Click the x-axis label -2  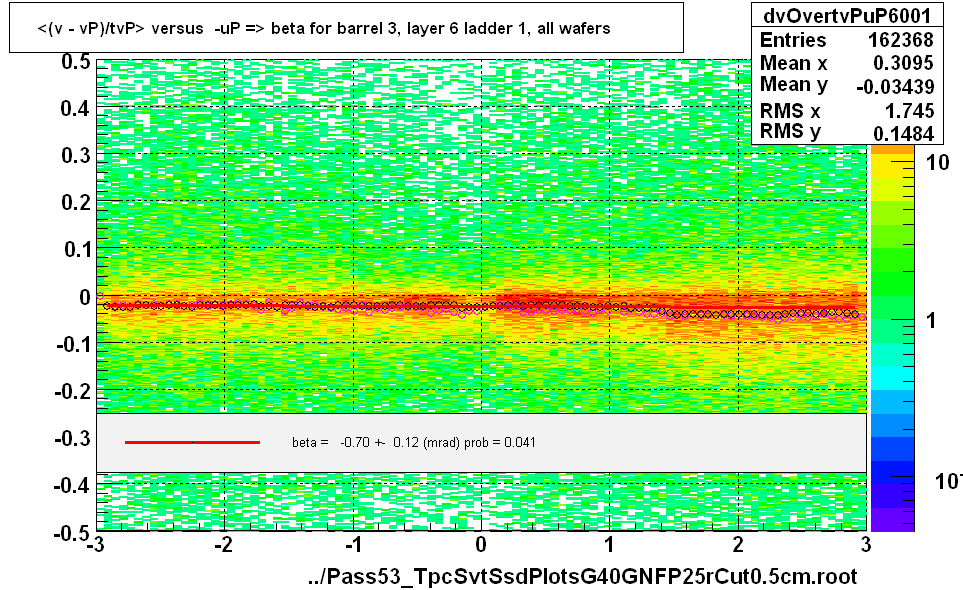pyautogui.click(x=224, y=545)
